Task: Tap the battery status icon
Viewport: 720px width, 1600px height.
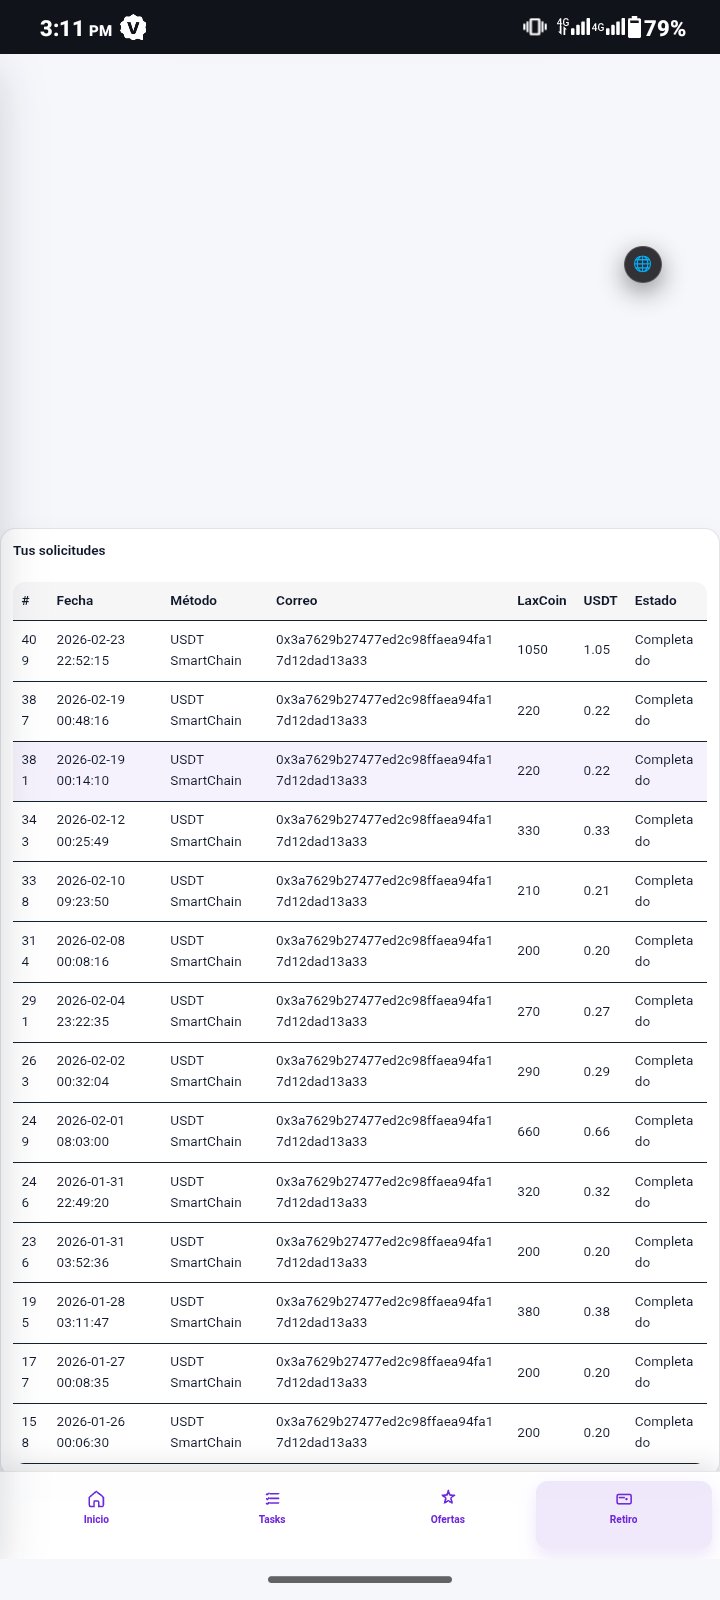Action: (x=634, y=27)
